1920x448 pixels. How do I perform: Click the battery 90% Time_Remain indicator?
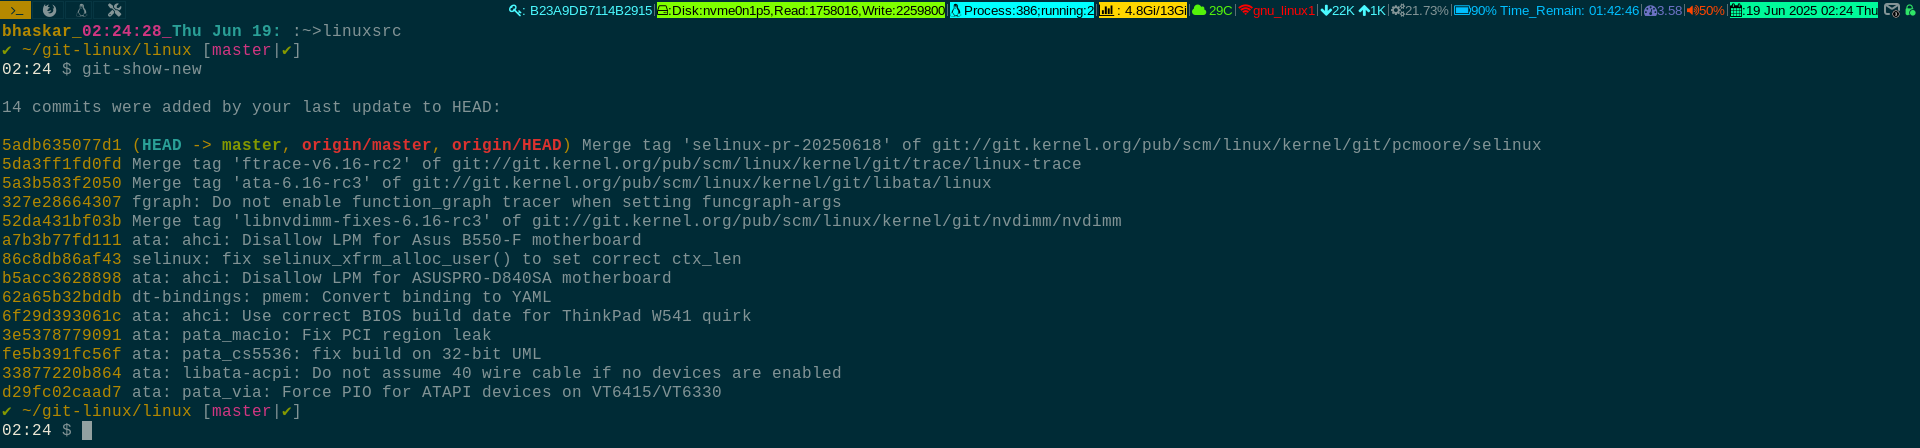click(1546, 10)
